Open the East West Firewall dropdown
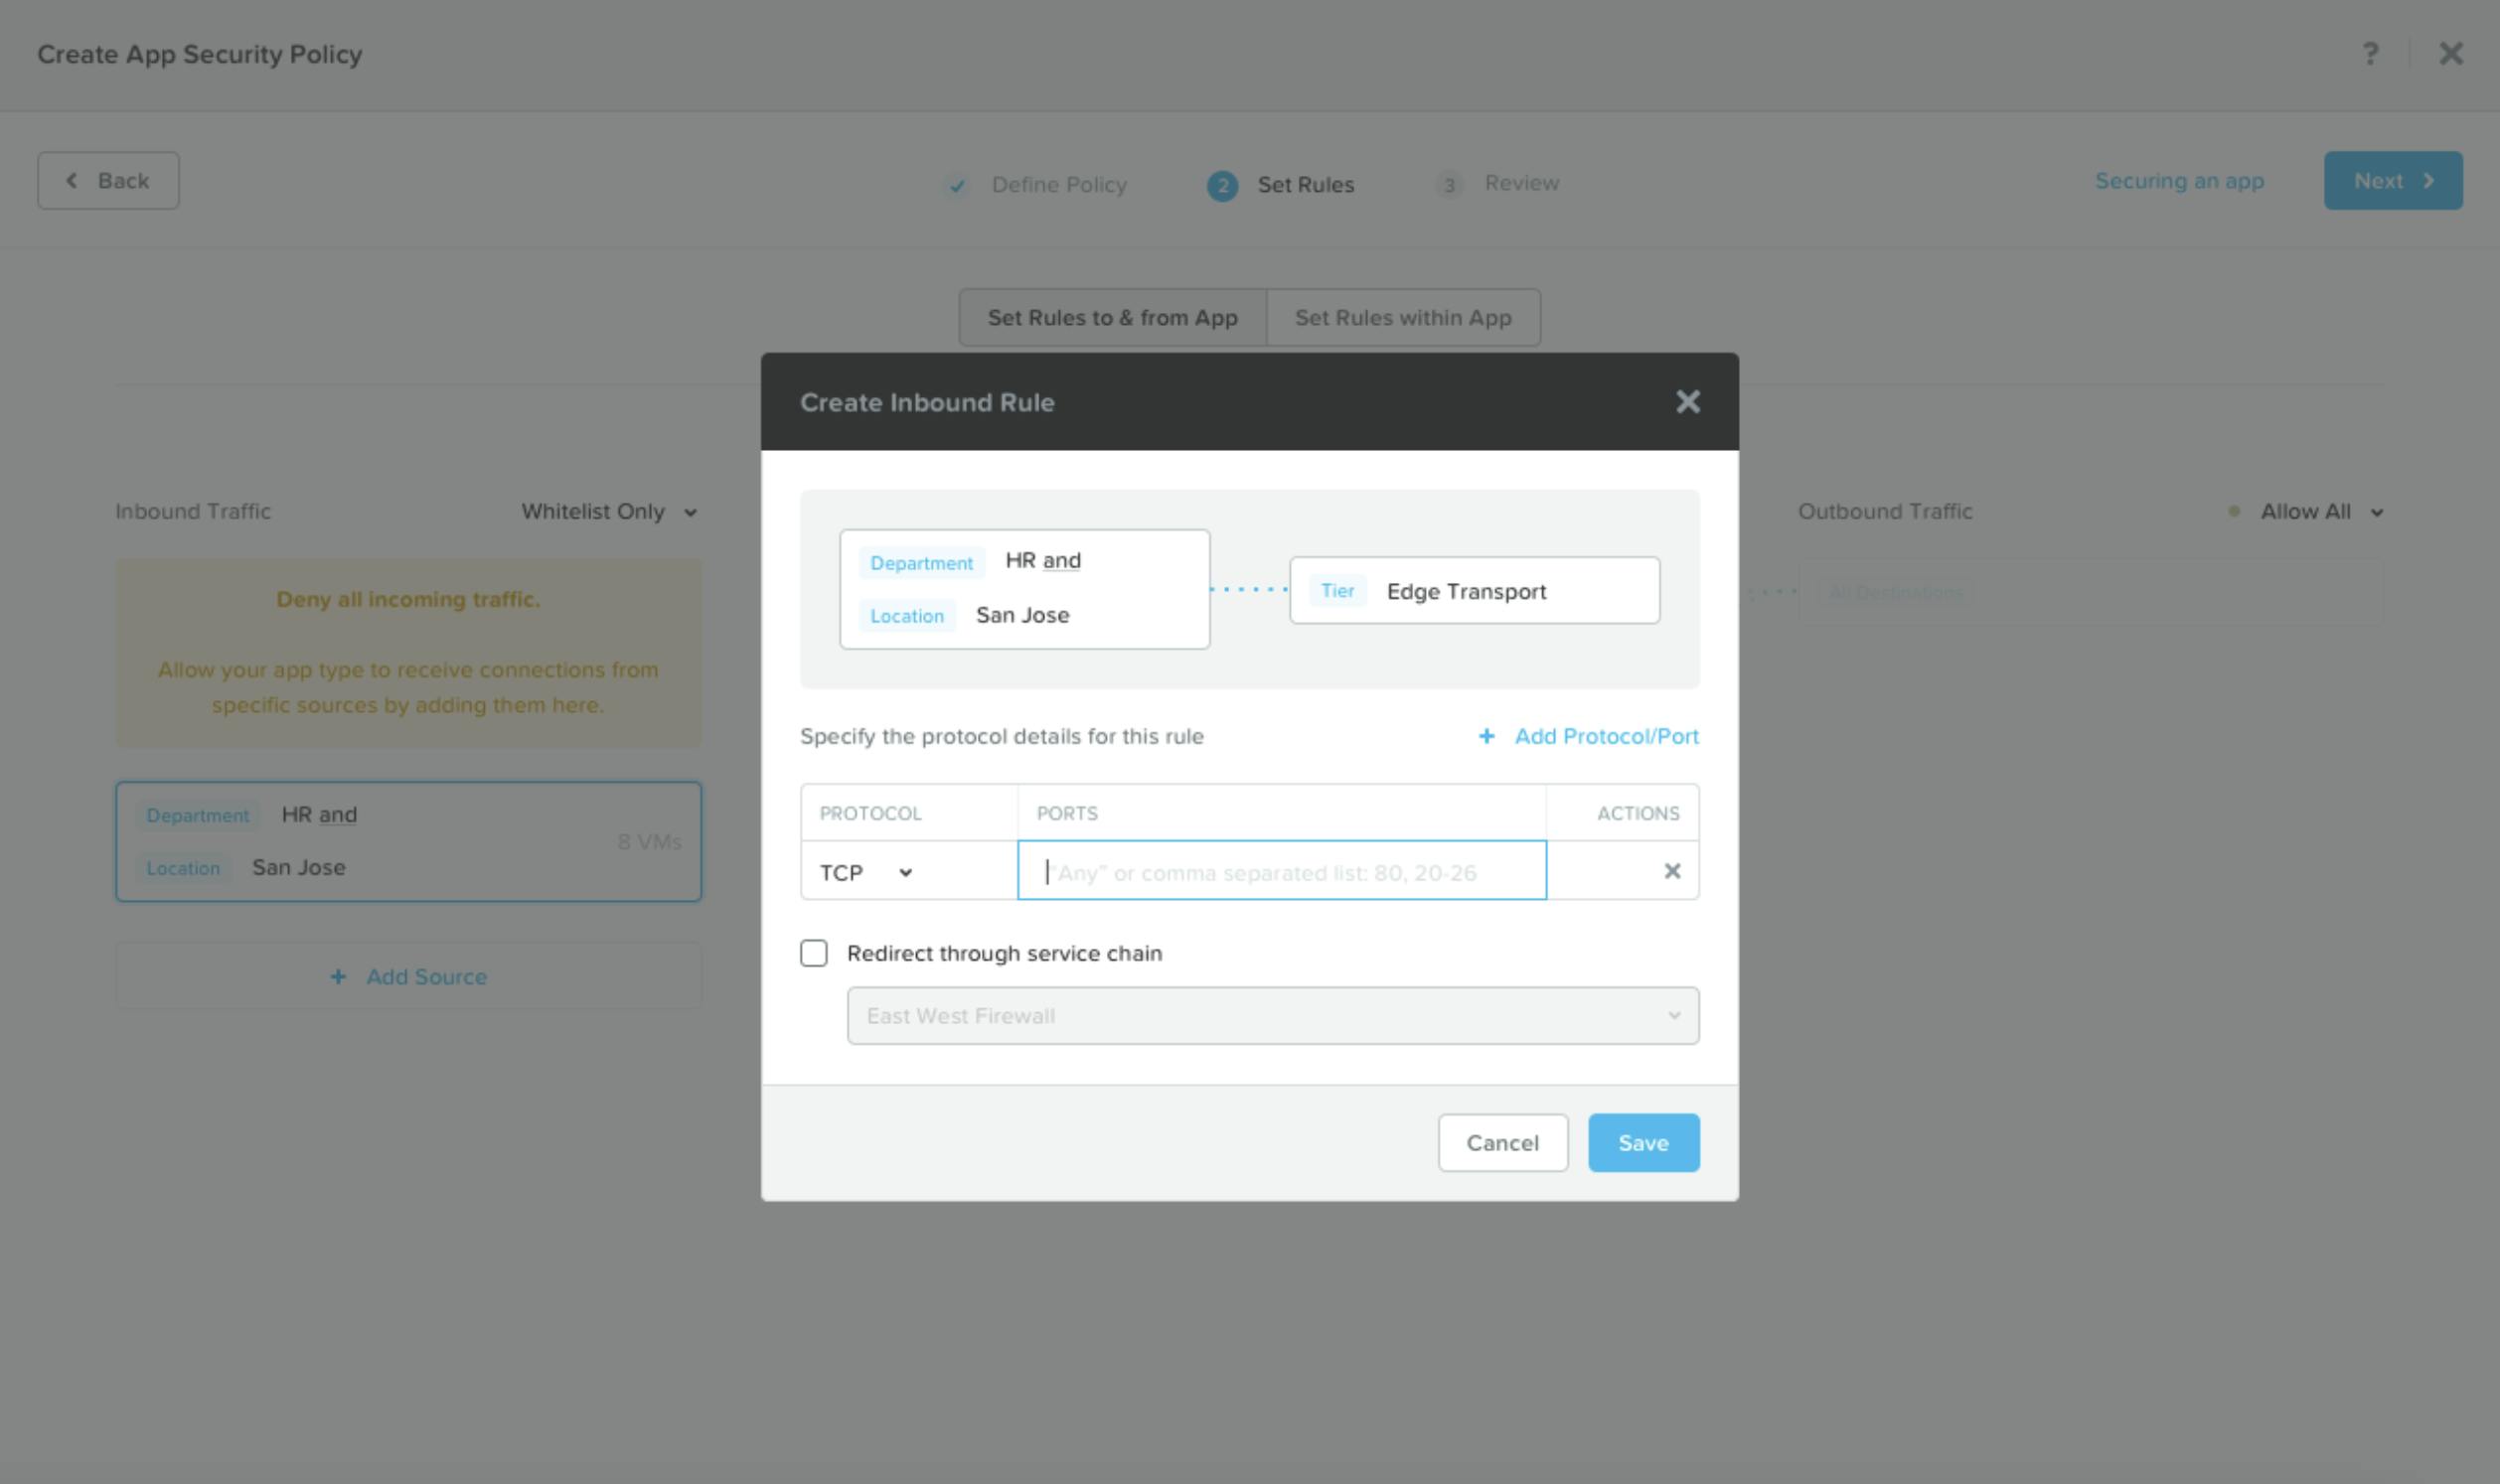 click(x=1272, y=1015)
